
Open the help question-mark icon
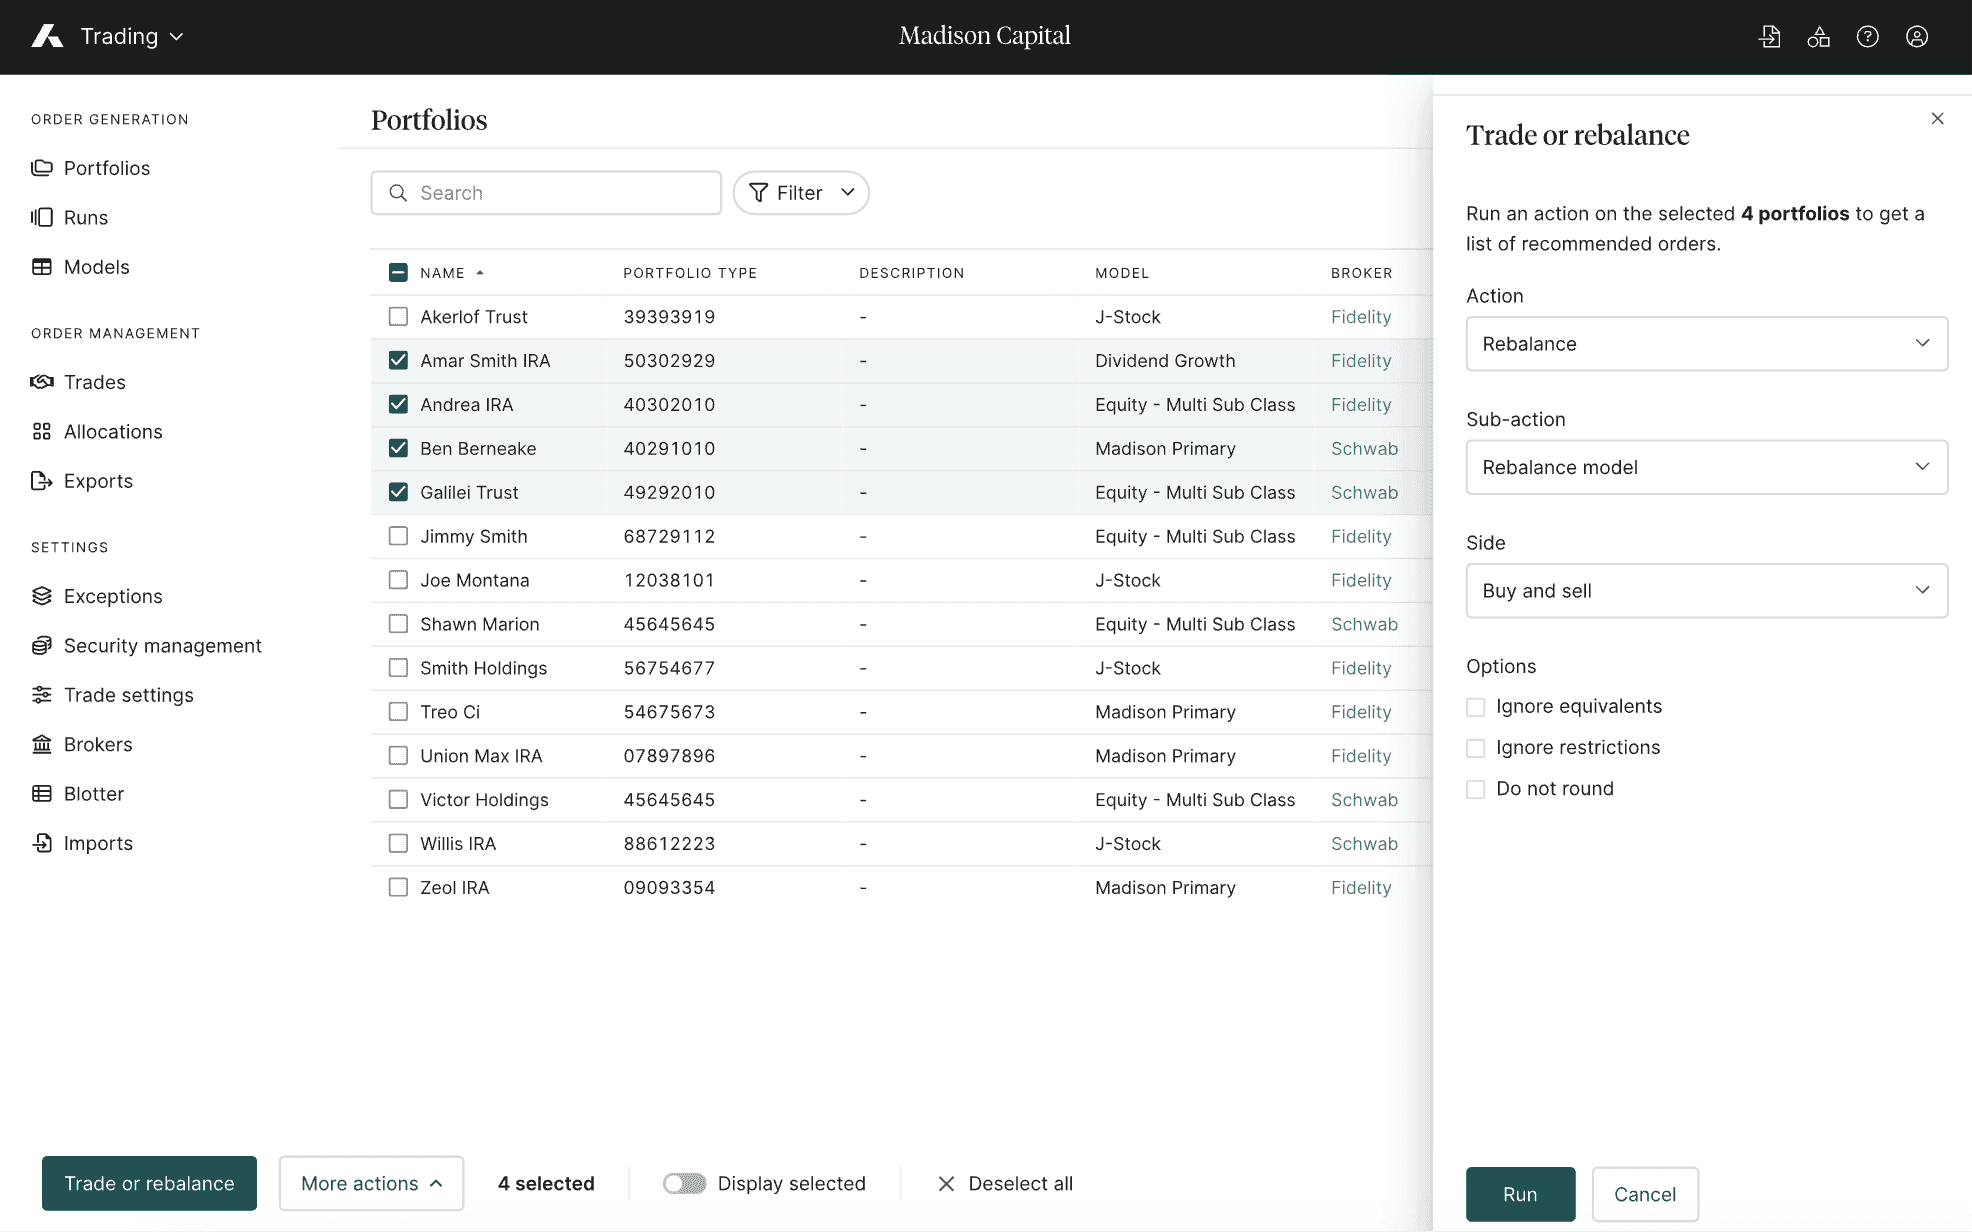[x=1868, y=36]
